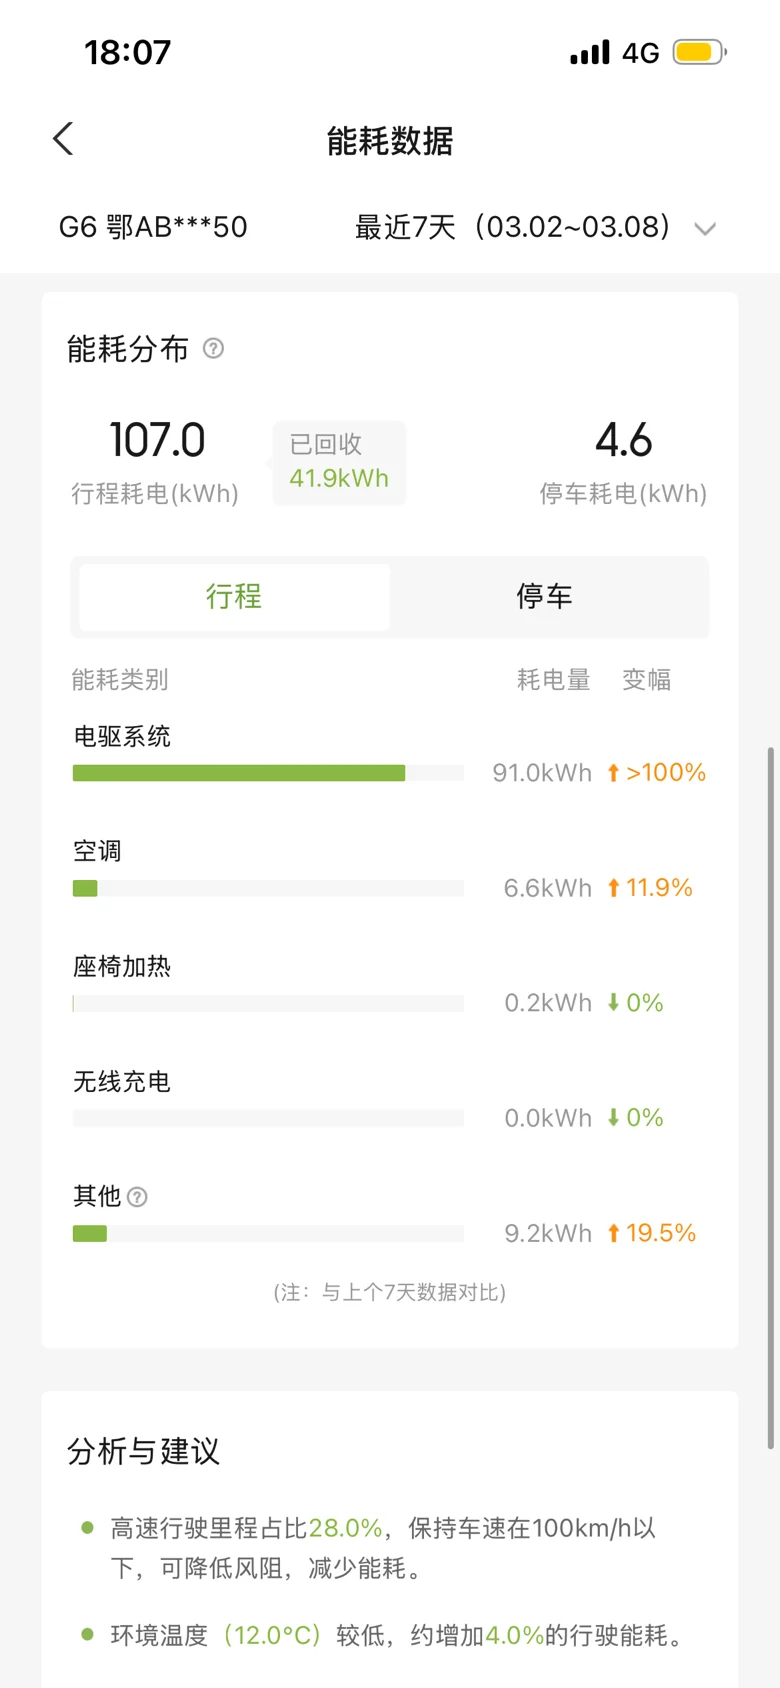Tap the 4.6 停车耗电 value
Viewport: 780px width, 1688px height.
tap(623, 440)
